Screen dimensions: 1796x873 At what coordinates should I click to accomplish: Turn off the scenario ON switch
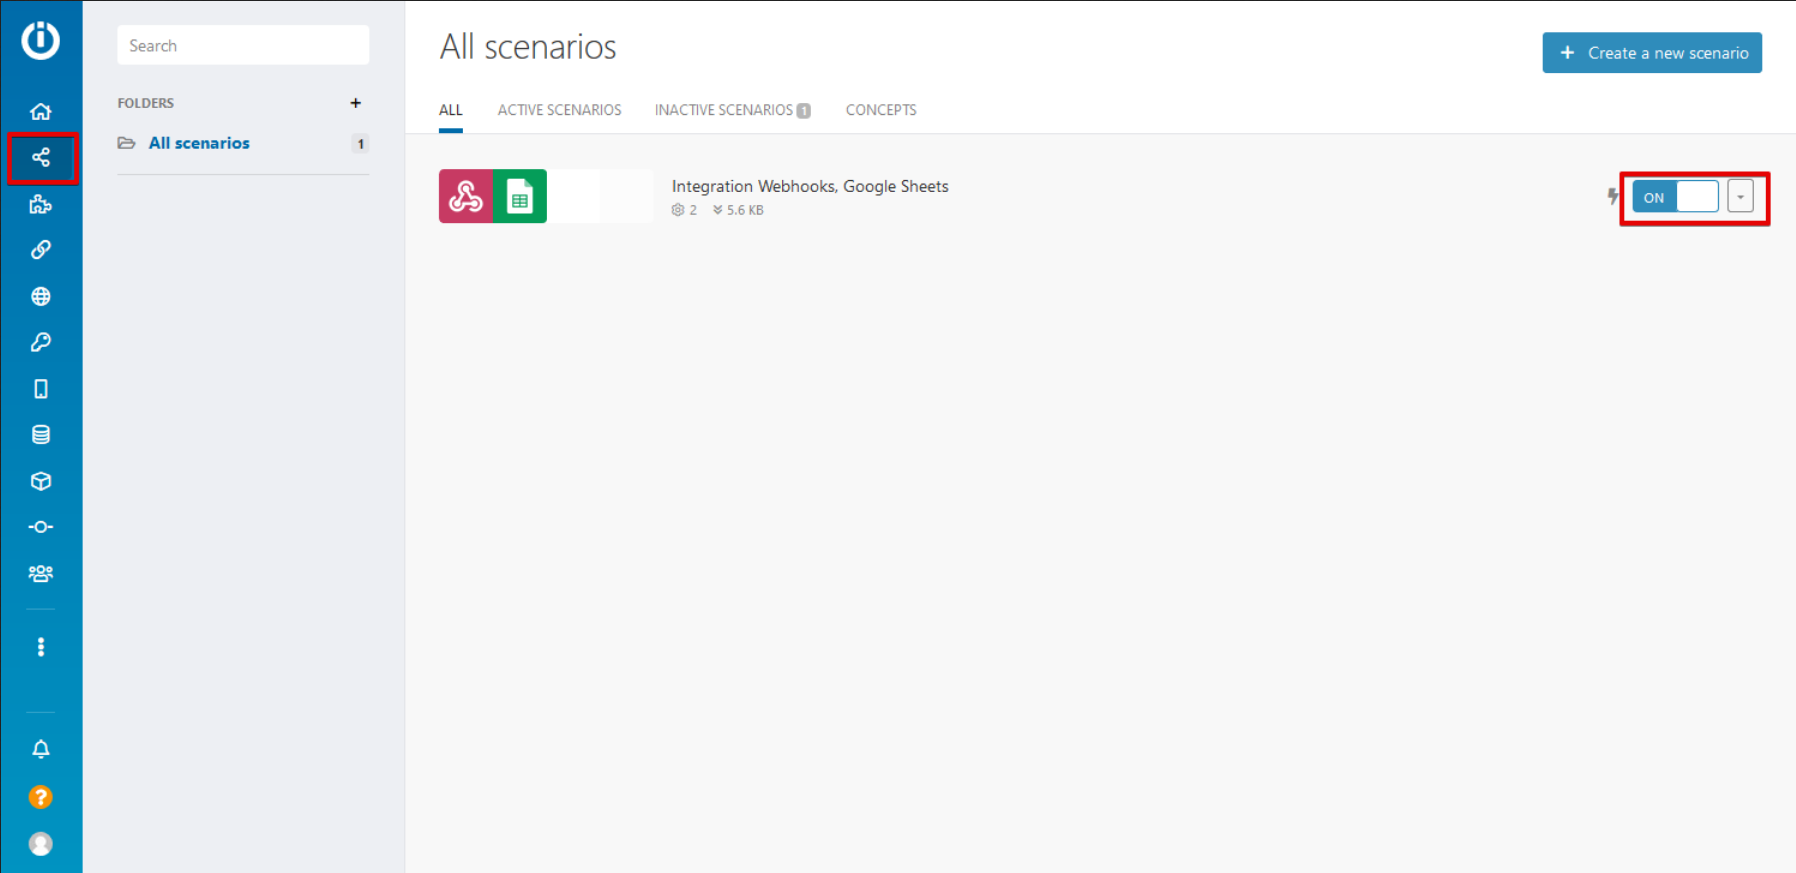click(x=1675, y=197)
